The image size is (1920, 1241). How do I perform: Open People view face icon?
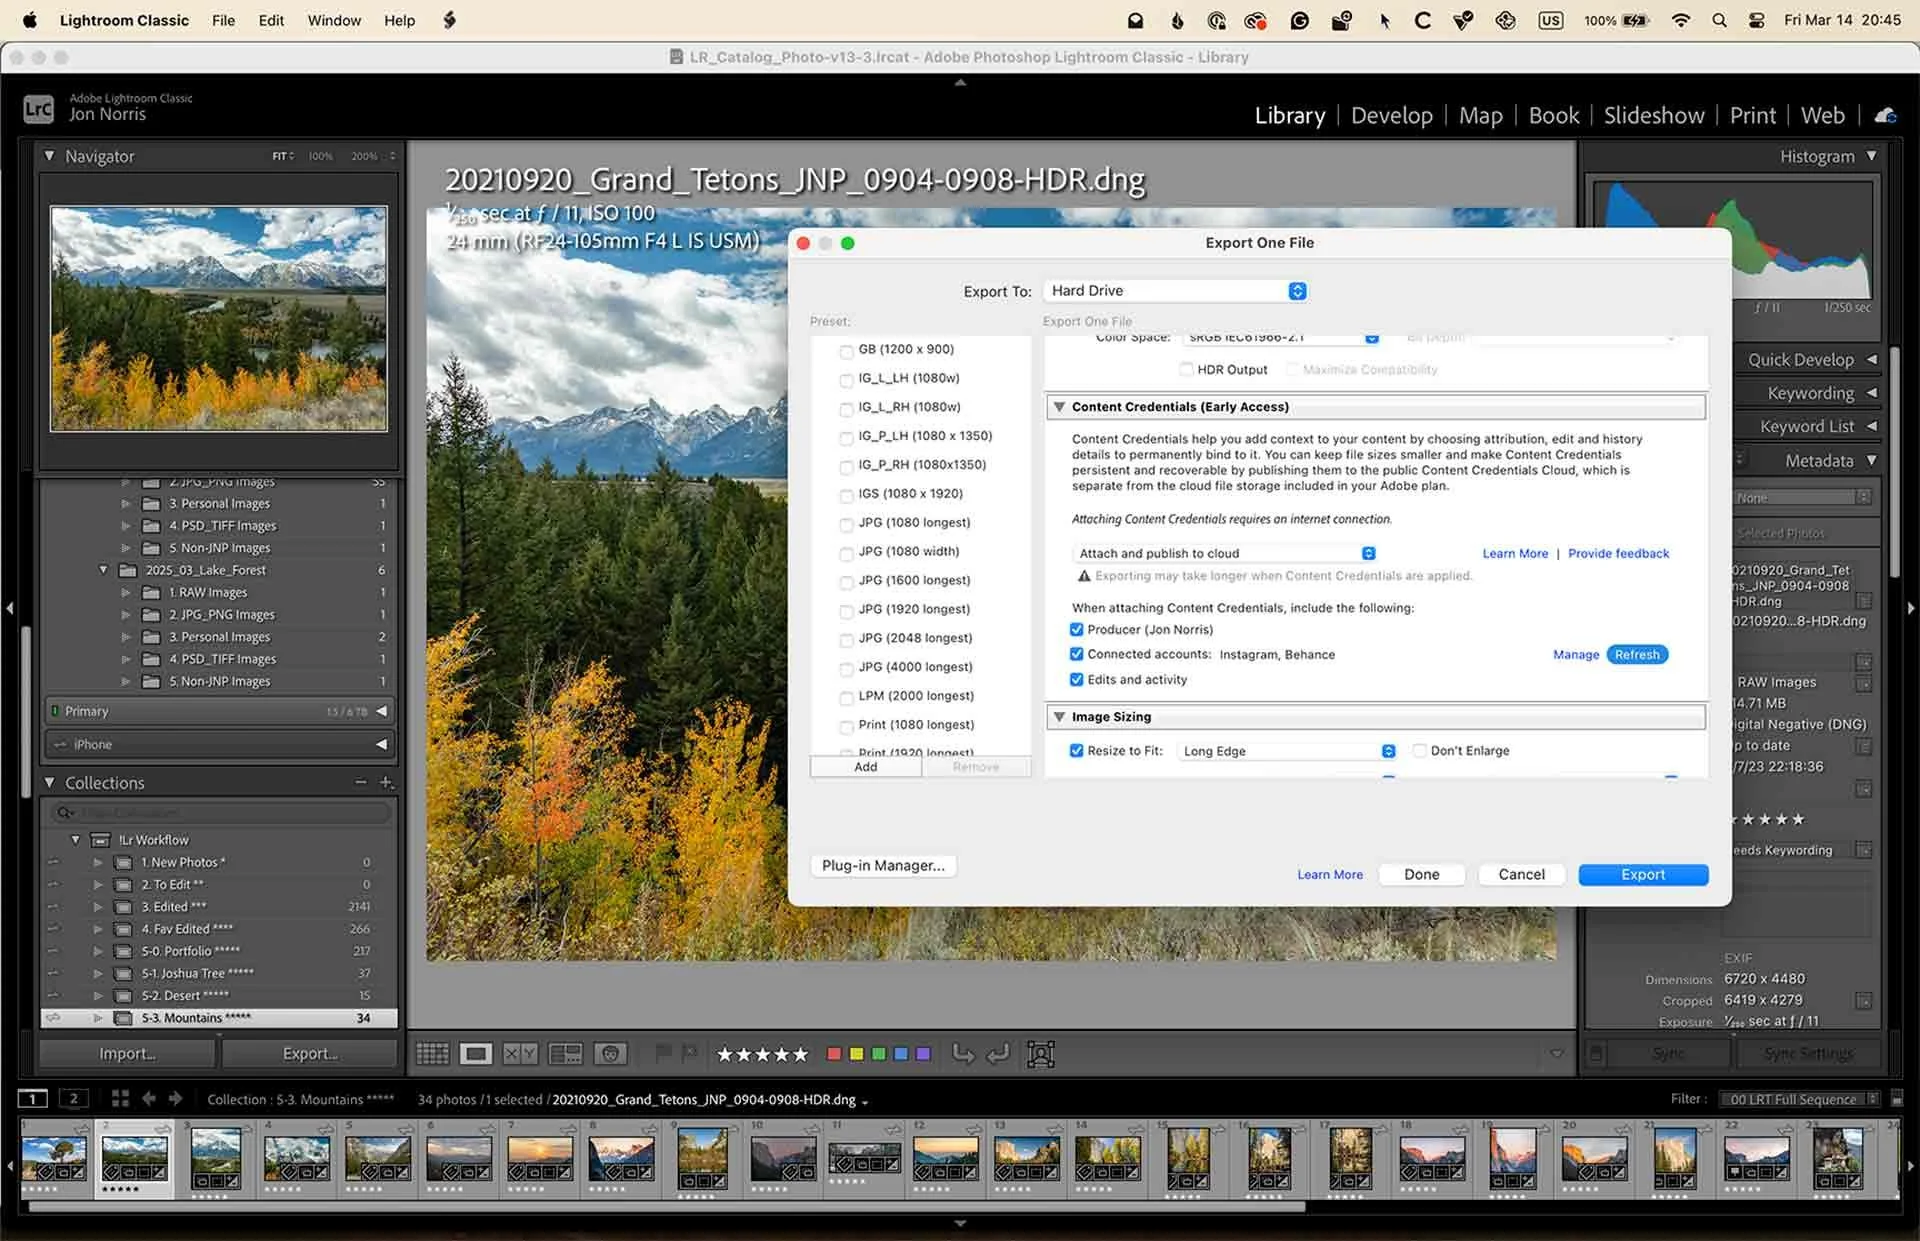(610, 1054)
